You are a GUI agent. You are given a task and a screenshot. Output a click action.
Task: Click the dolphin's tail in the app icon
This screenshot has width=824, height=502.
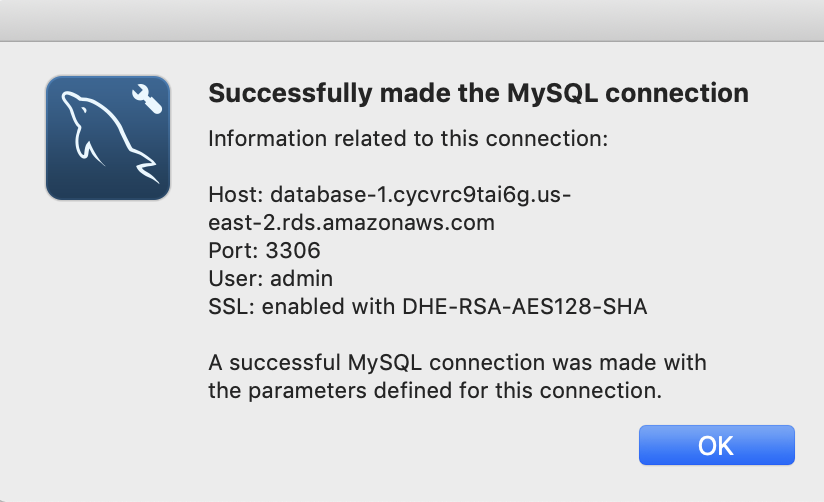point(147,167)
